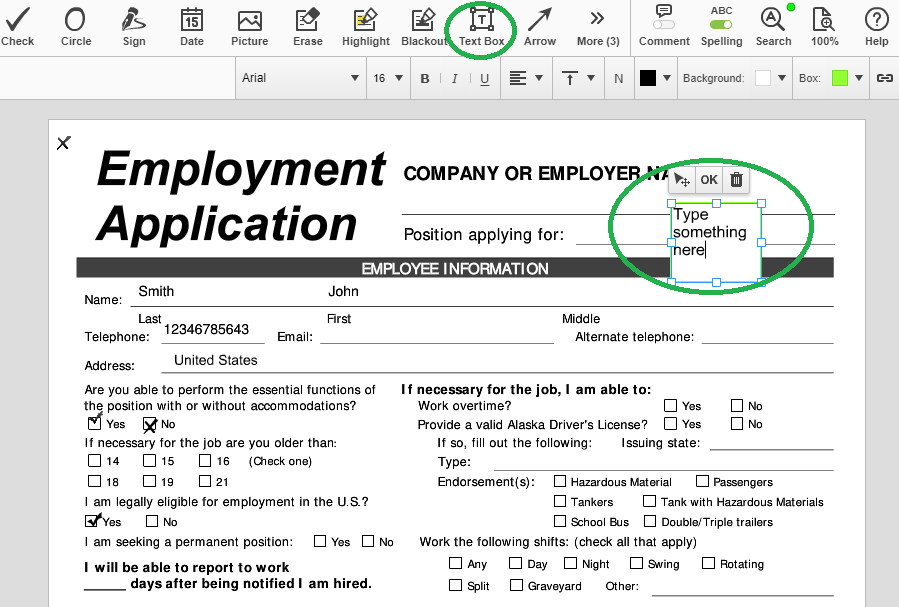Click the X mark at the page's top-left
This screenshot has width=899, height=607.
64,143
